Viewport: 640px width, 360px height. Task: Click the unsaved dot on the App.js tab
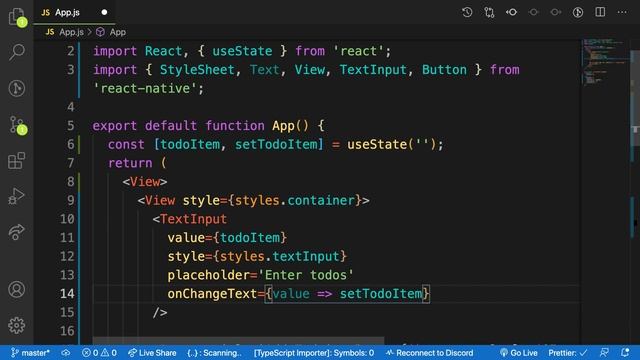pyautogui.click(x=104, y=12)
